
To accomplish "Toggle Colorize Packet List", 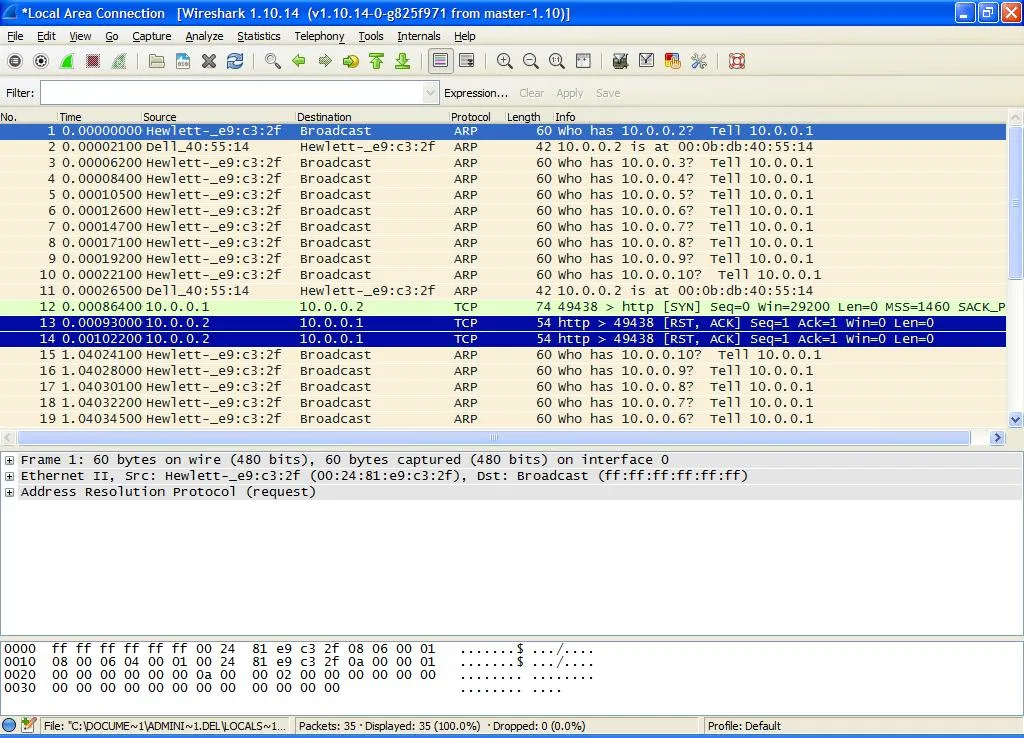I will click(441, 61).
